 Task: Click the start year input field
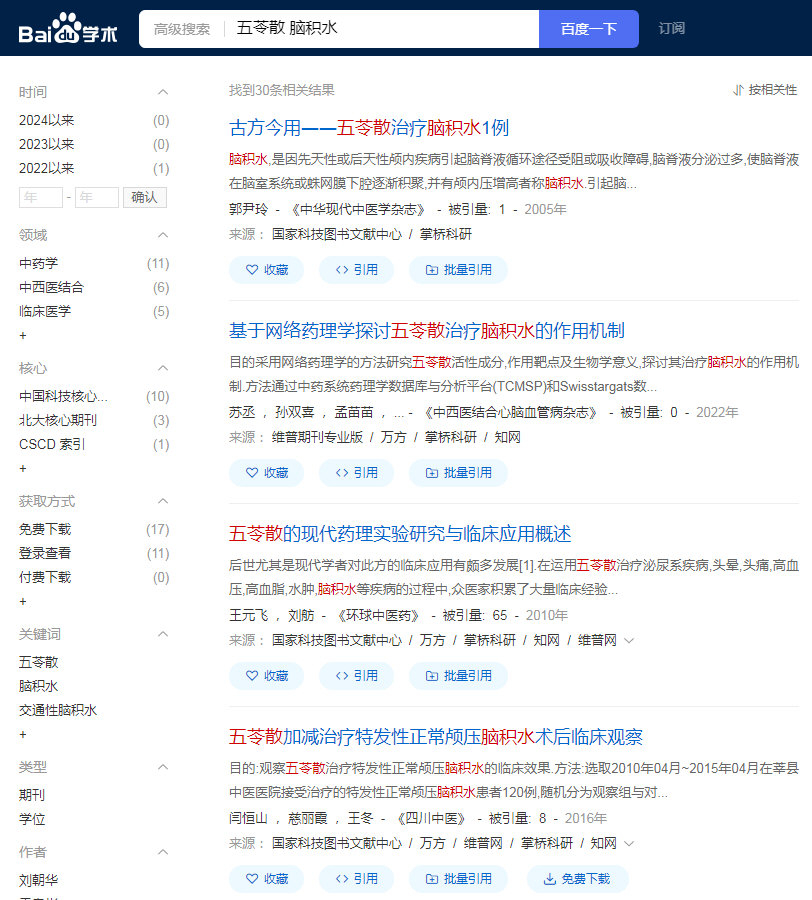[40, 197]
